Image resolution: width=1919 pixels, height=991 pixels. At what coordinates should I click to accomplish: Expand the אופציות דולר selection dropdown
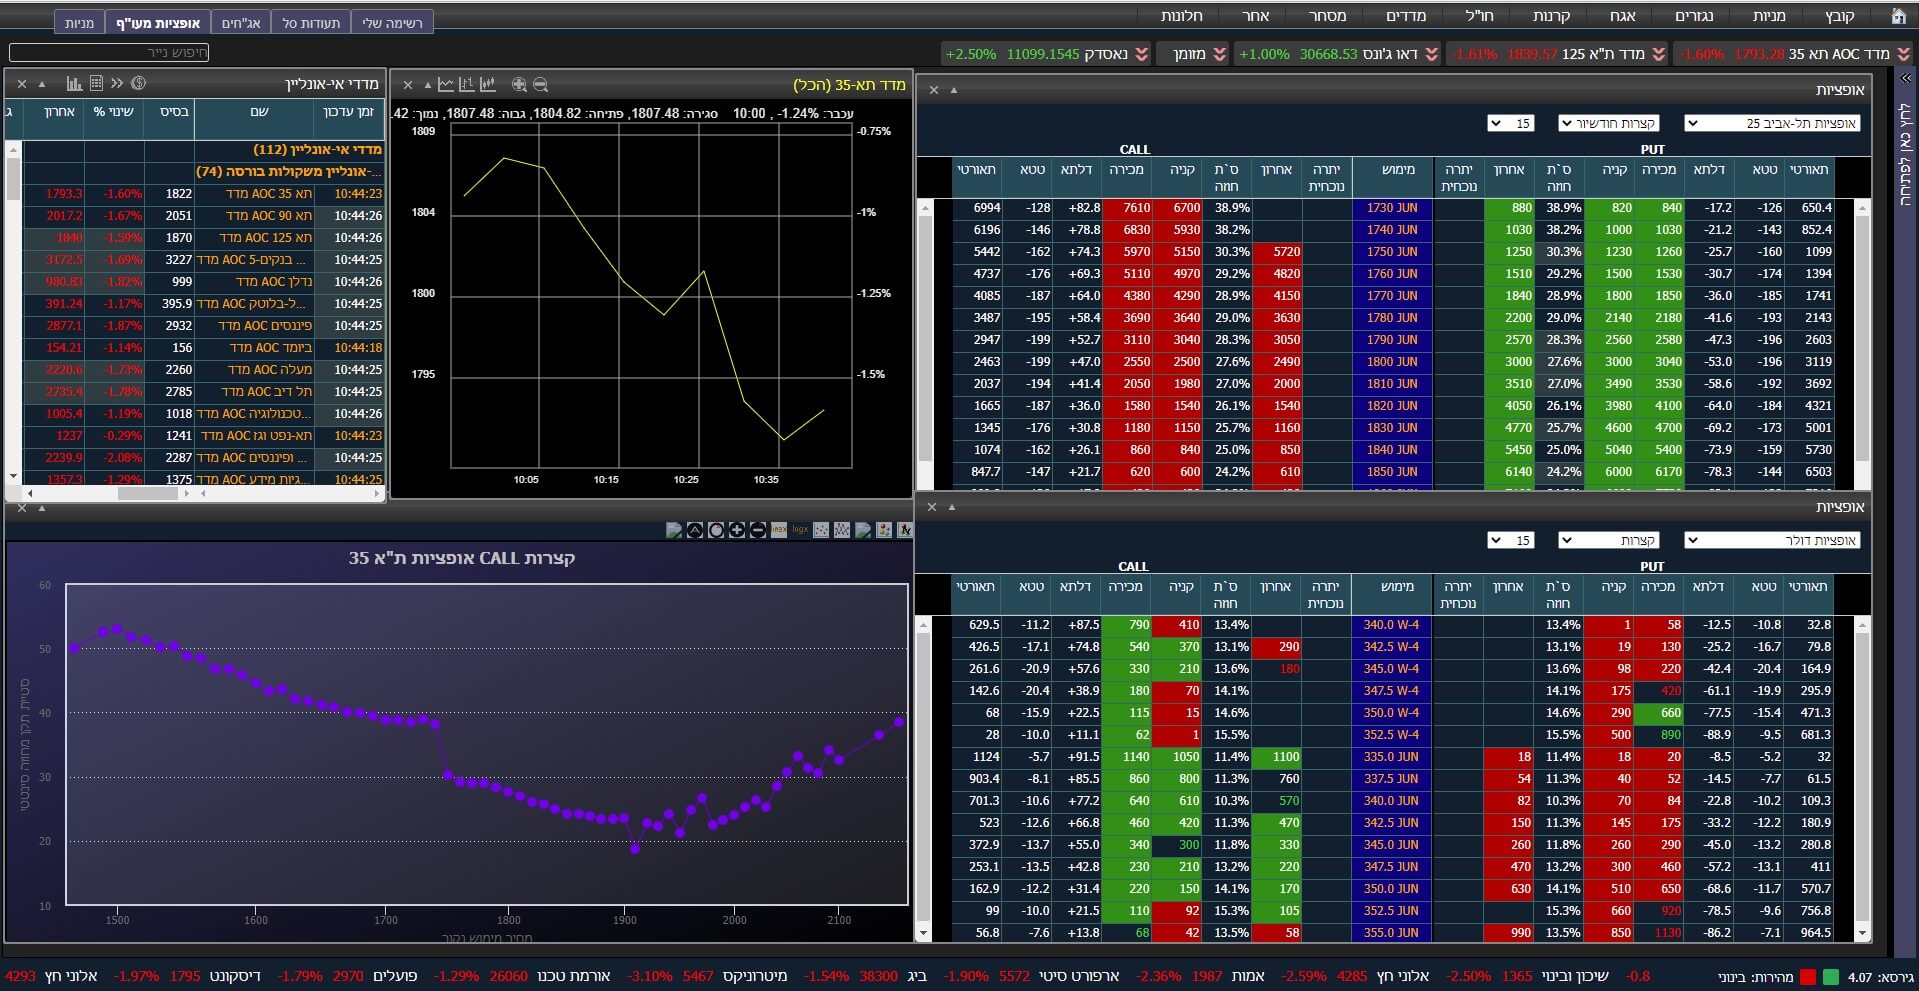click(1771, 540)
